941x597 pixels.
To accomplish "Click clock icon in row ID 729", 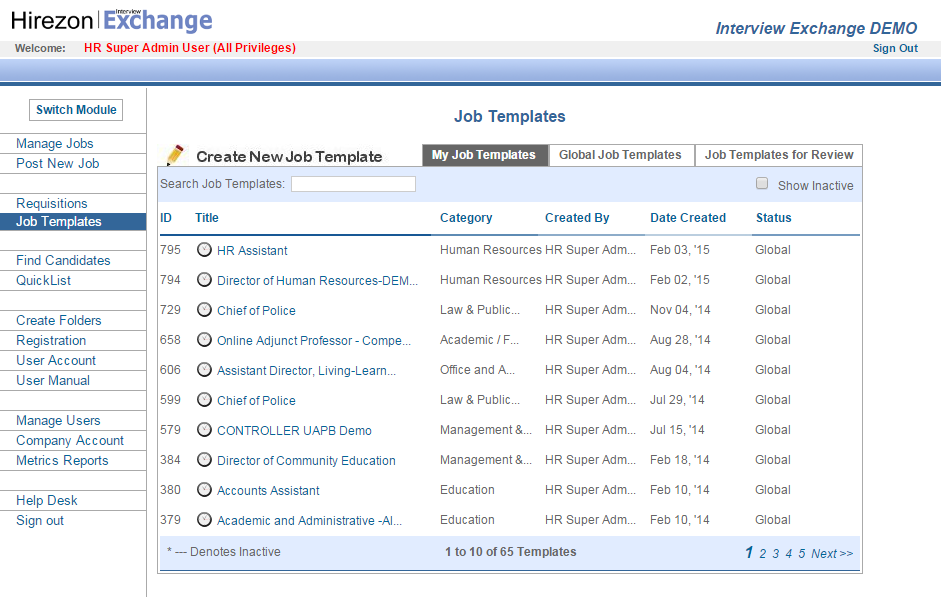I will tap(205, 310).
